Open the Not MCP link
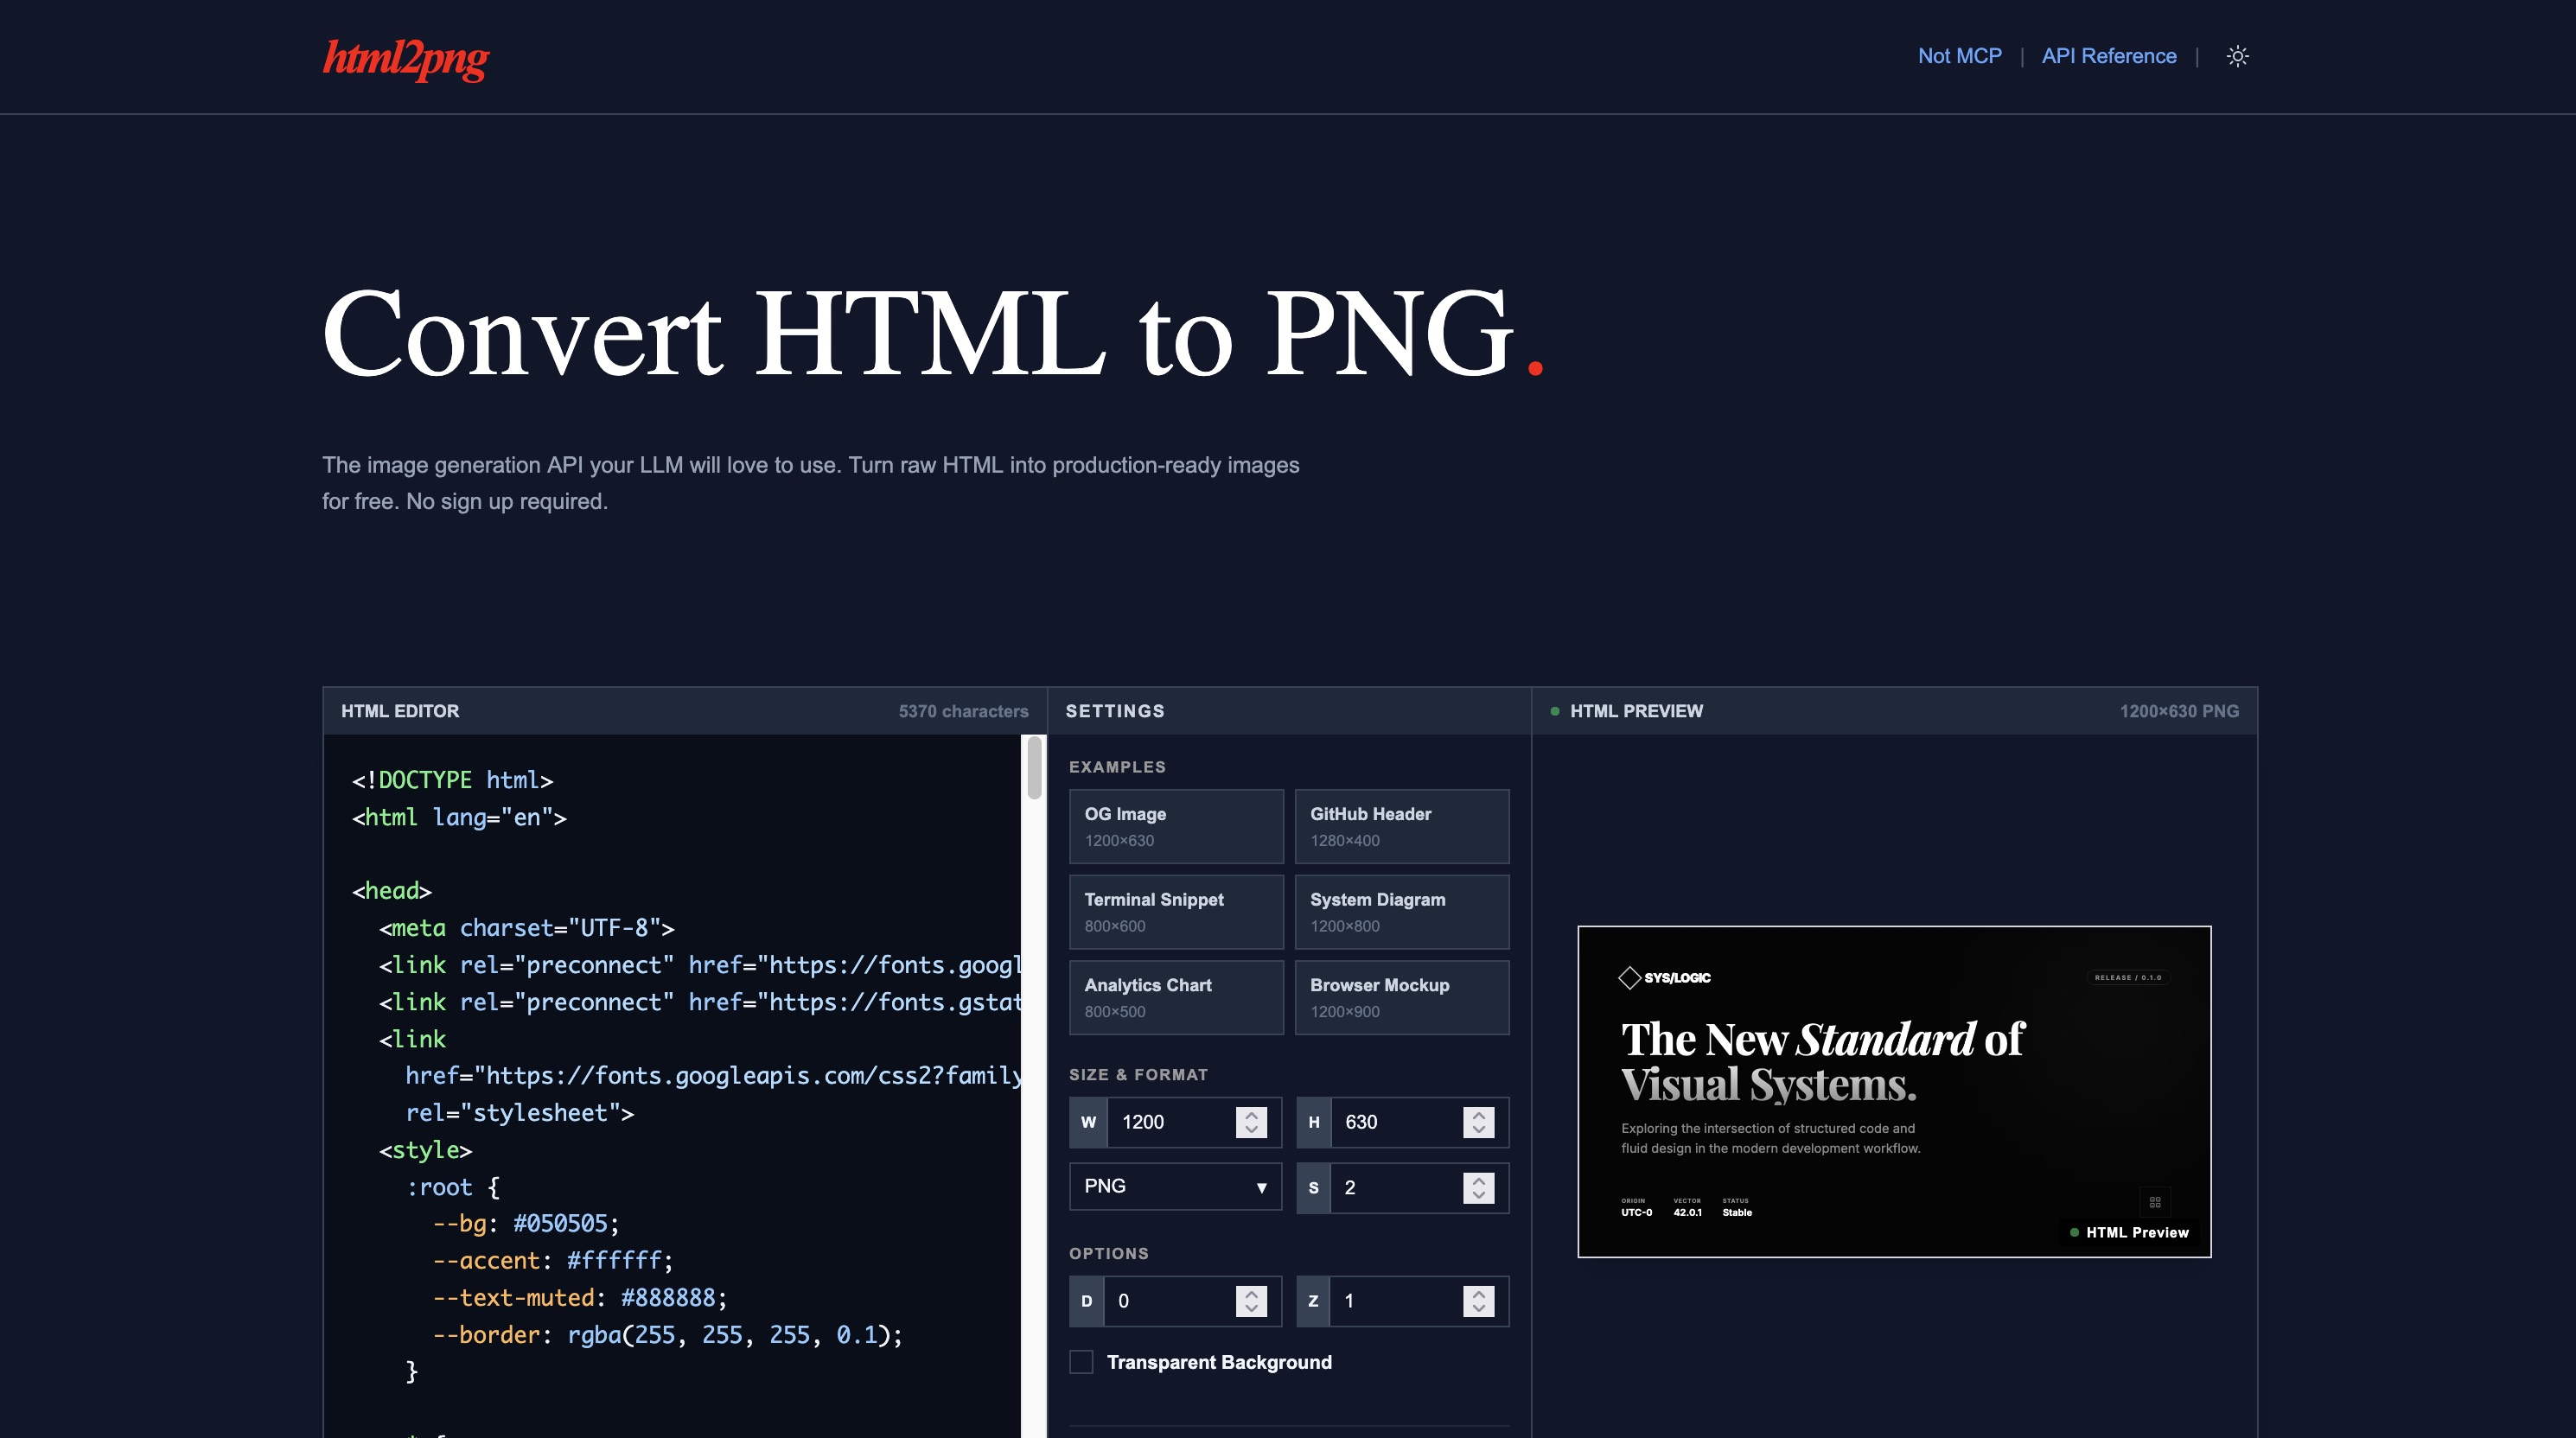Image resolution: width=2576 pixels, height=1438 pixels. 1959,56
